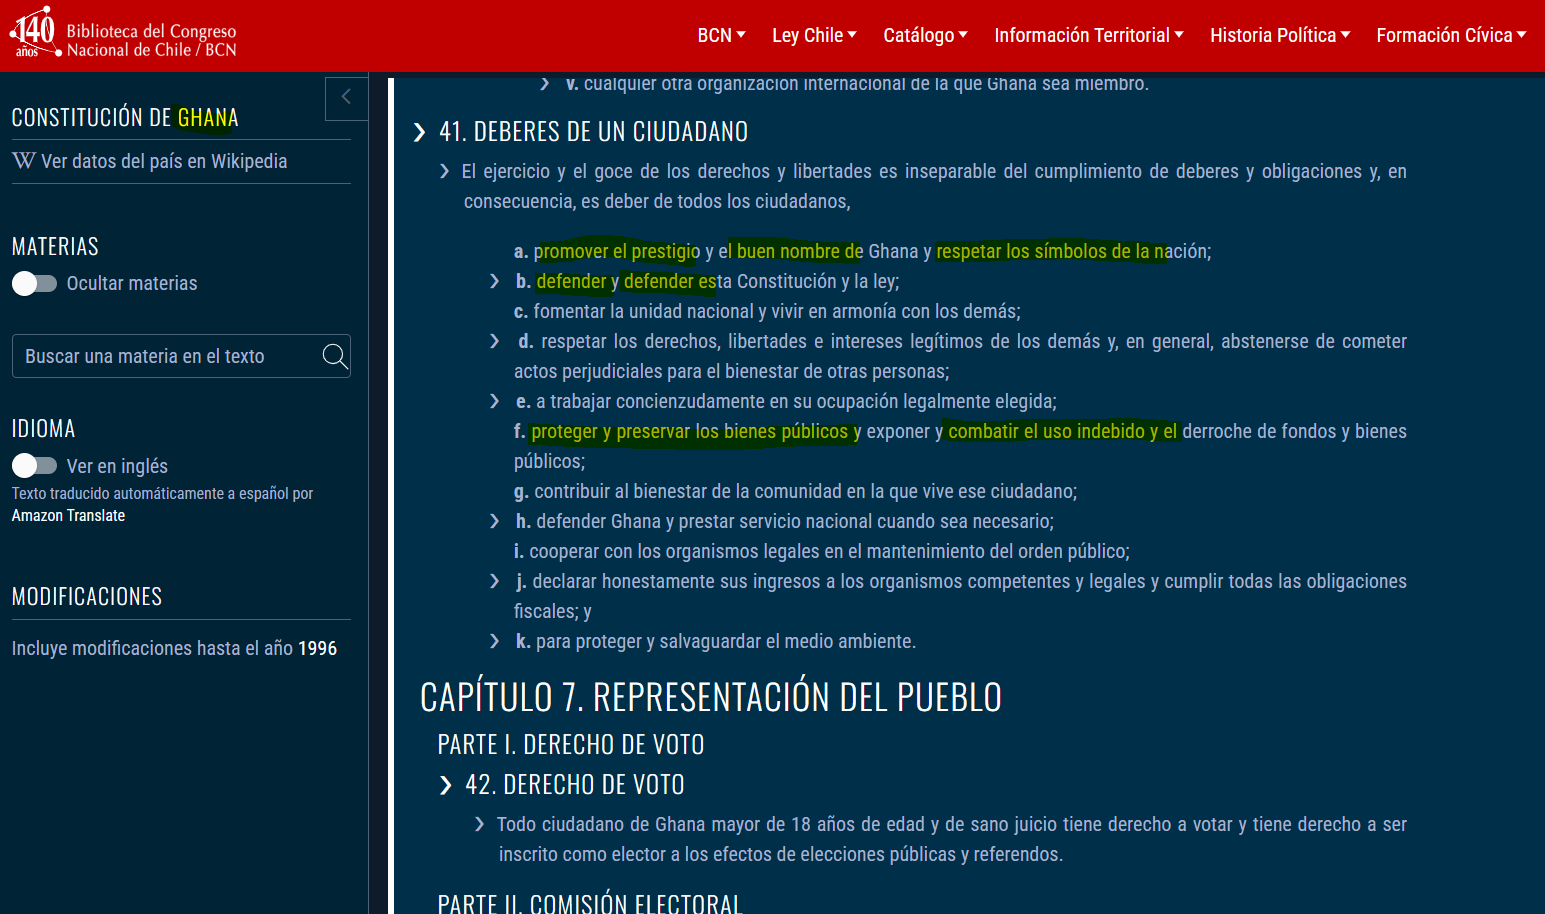1545x914 pixels.
Task: Click the Wikipedia W icon
Action: 24,161
